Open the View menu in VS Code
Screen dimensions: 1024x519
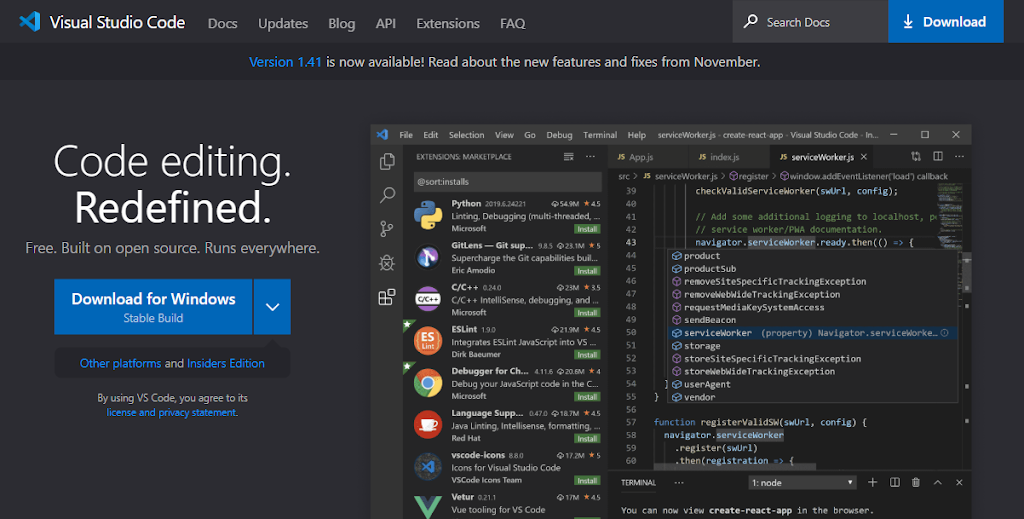(x=504, y=135)
